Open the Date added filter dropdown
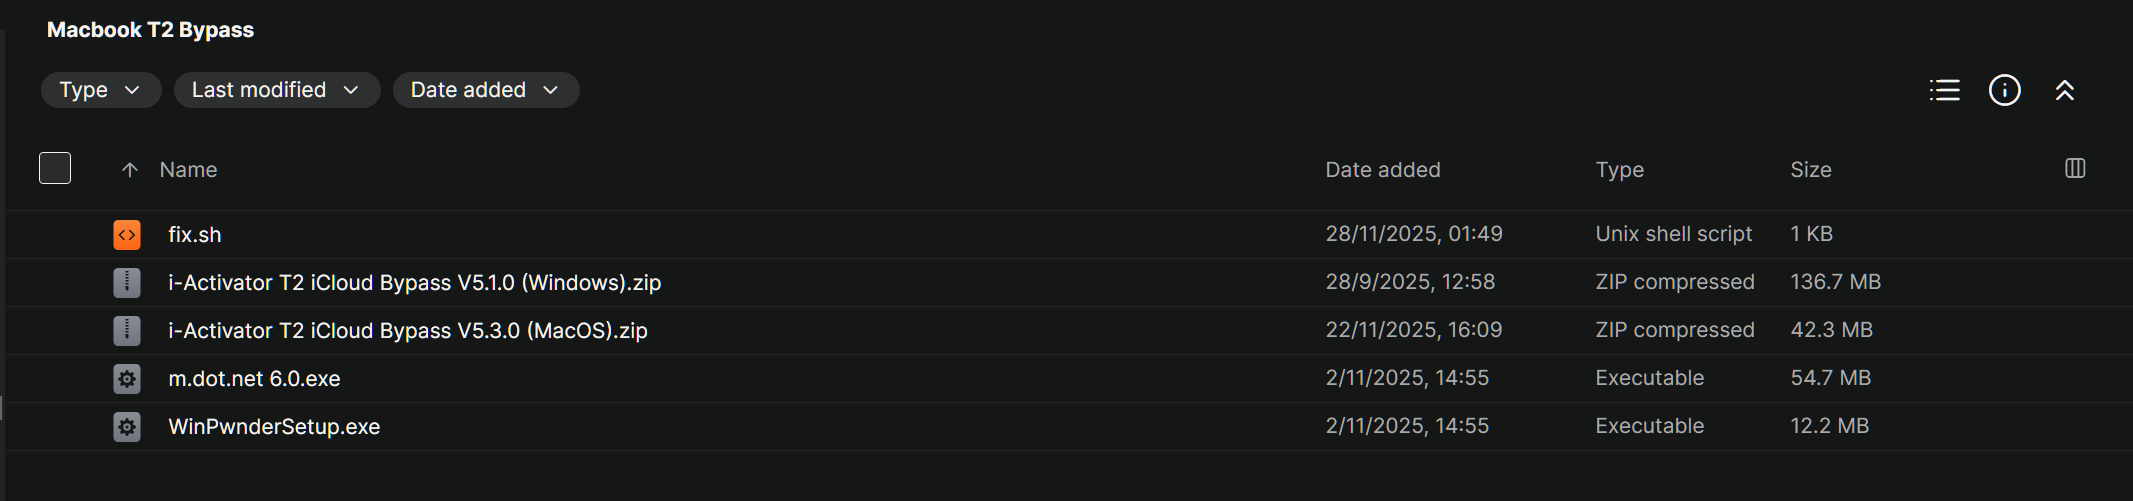The image size is (2133, 501). [x=485, y=90]
